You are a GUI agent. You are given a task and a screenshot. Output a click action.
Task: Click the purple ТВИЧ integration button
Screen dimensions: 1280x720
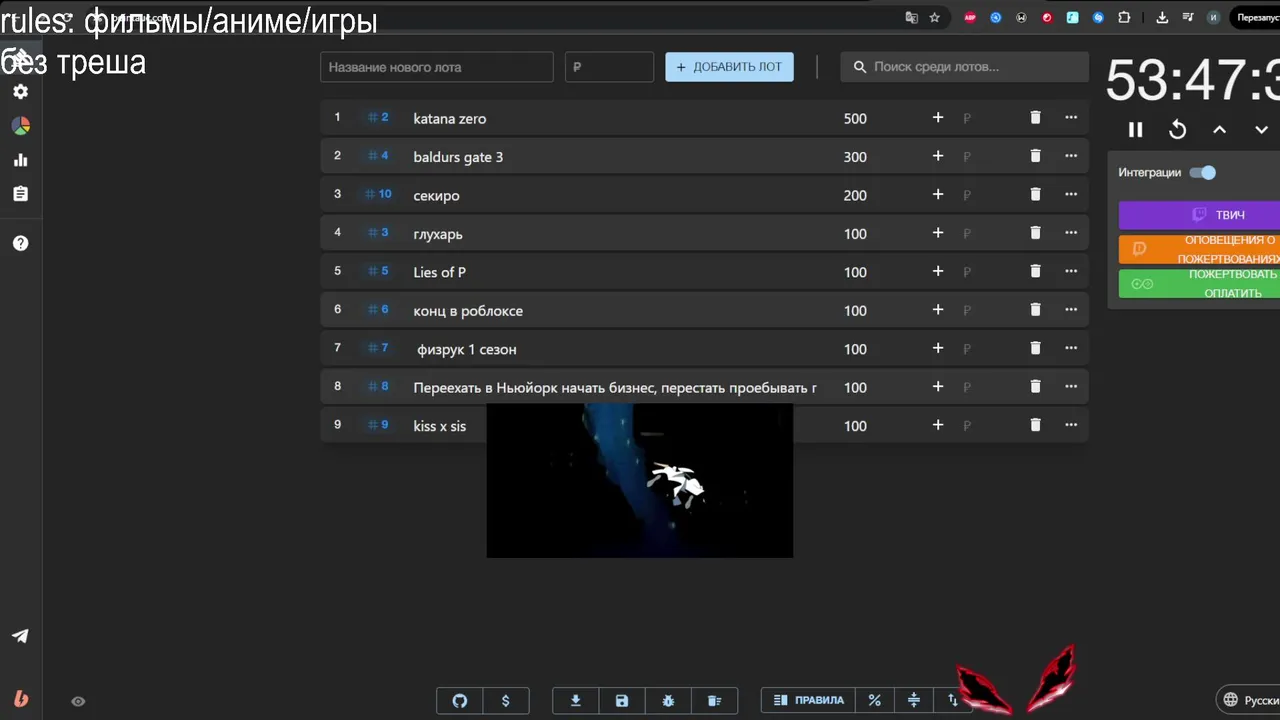(1199, 215)
